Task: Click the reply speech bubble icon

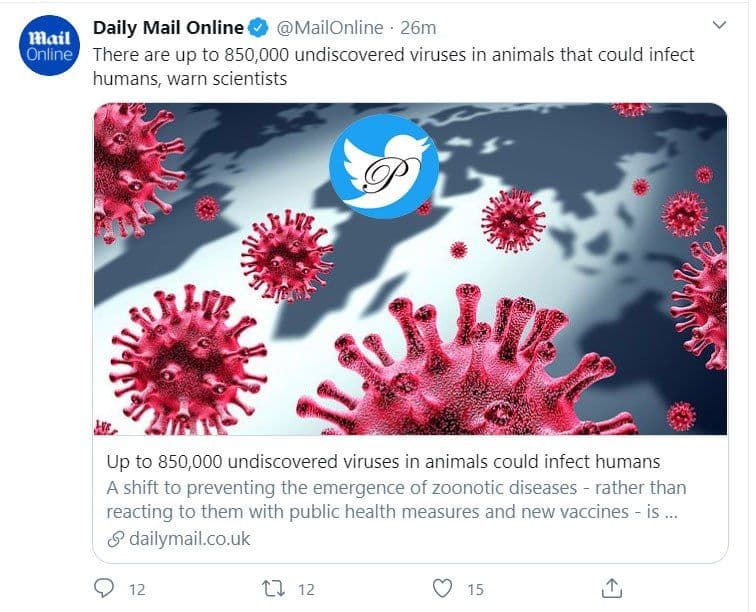Action: click(x=103, y=588)
